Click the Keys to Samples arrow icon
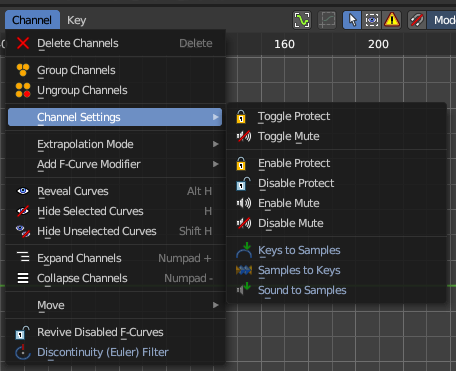Screen dimensions: 456x371 [244, 250]
